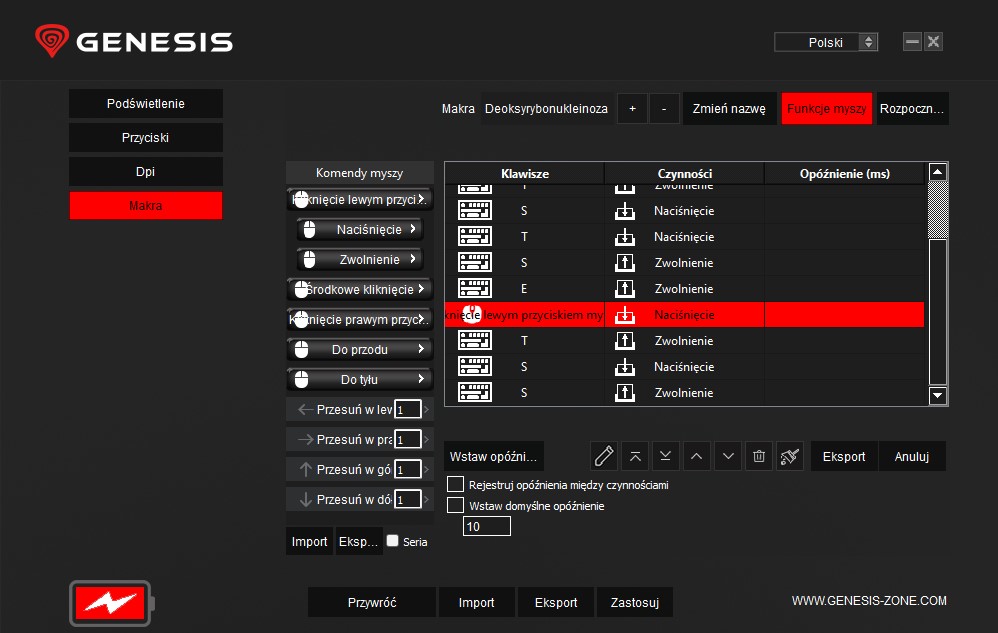Open the Polski language dropdown
This screenshot has width=998, height=633.
point(826,42)
